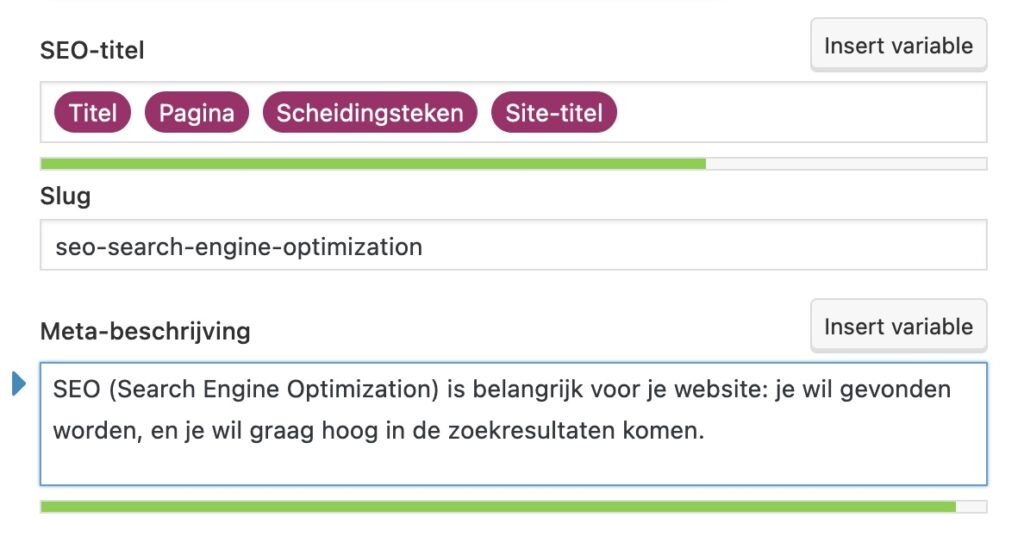Select the Scheidingsteken variable tag
1024x555 pixels.
[x=370, y=113]
